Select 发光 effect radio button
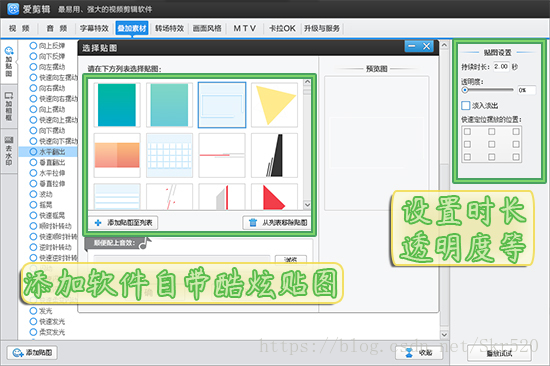550x366 pixels. click(33, 311)
